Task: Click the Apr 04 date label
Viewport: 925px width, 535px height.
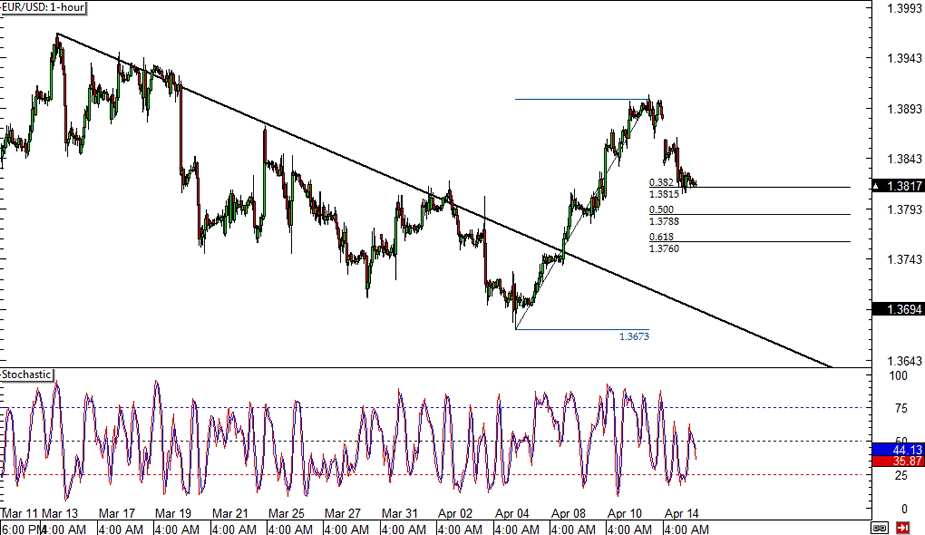Action: (x=512, y=514)
